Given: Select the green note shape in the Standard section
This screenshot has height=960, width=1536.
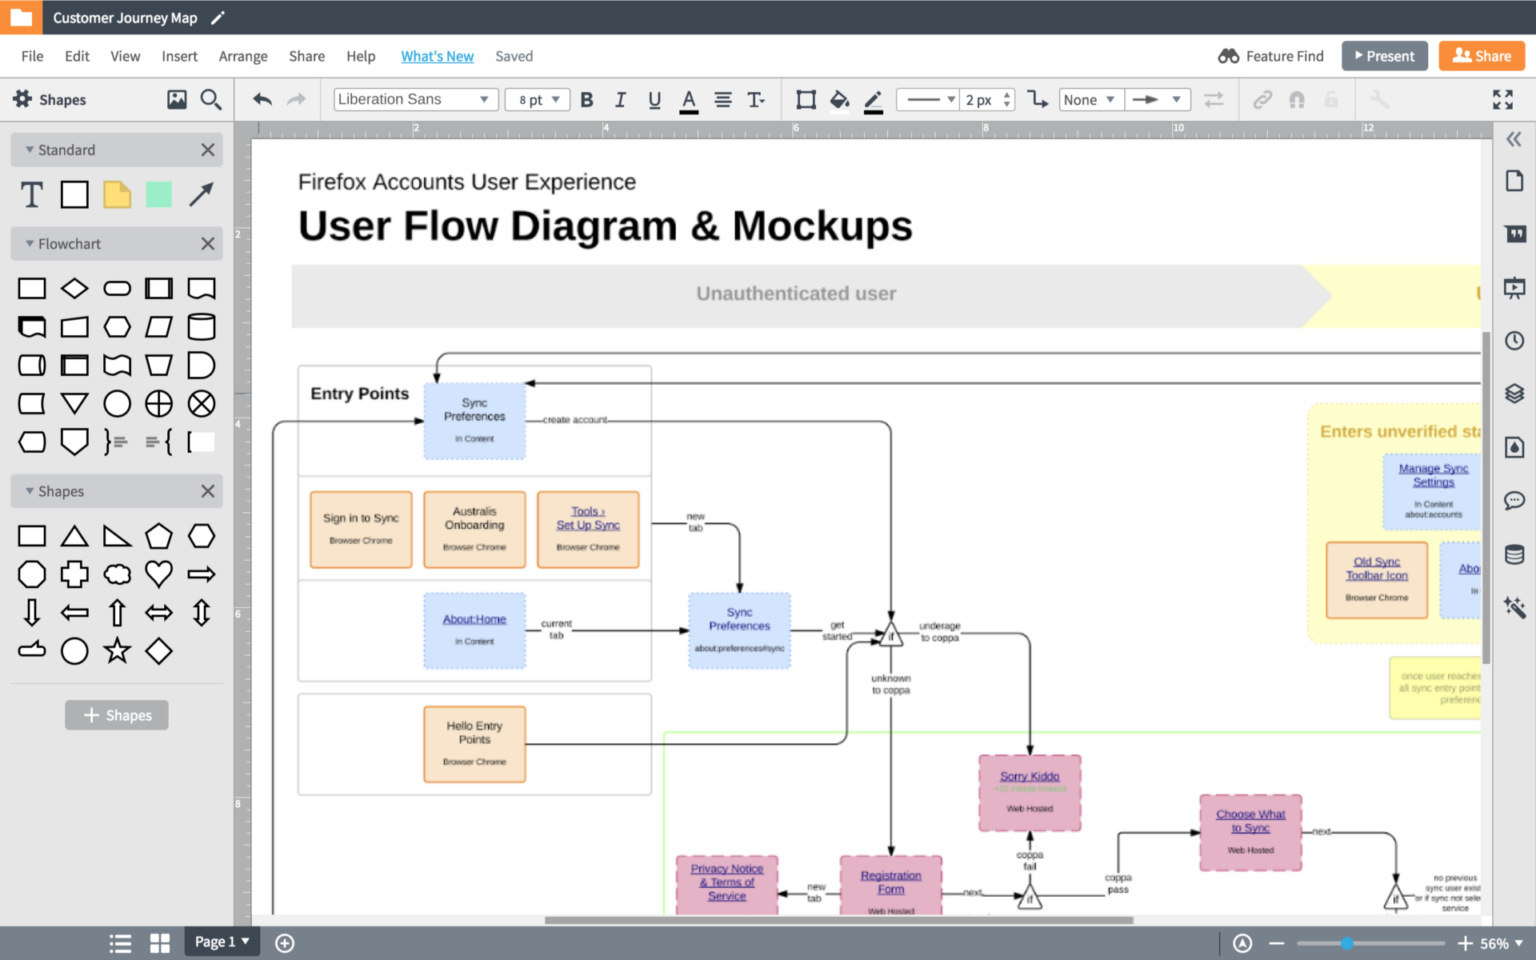Looking at the screenshot, I should tap(159, 194).
